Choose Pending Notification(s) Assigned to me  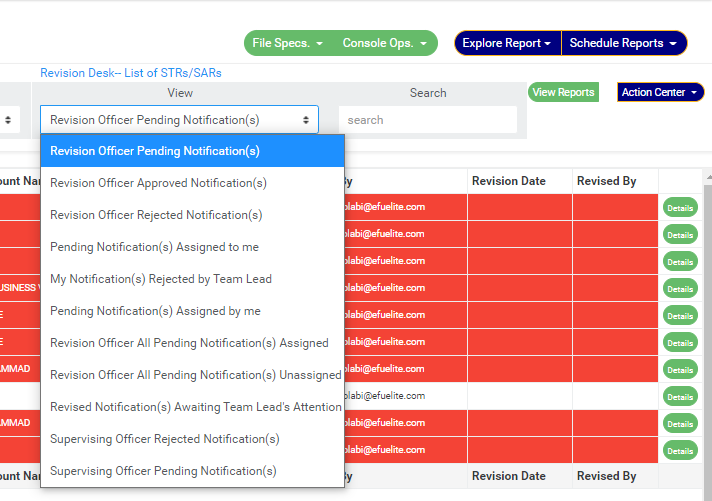pos(154,247)
